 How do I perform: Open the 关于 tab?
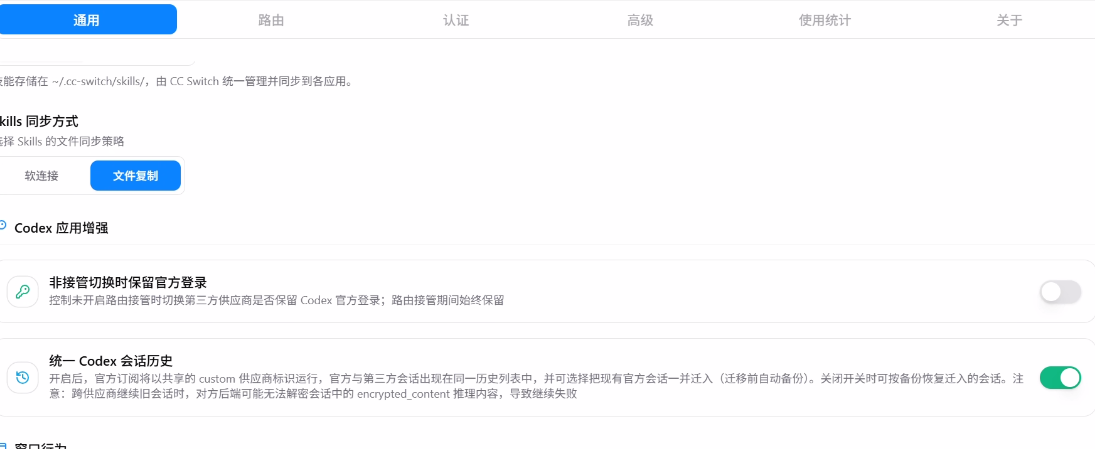1009,20
